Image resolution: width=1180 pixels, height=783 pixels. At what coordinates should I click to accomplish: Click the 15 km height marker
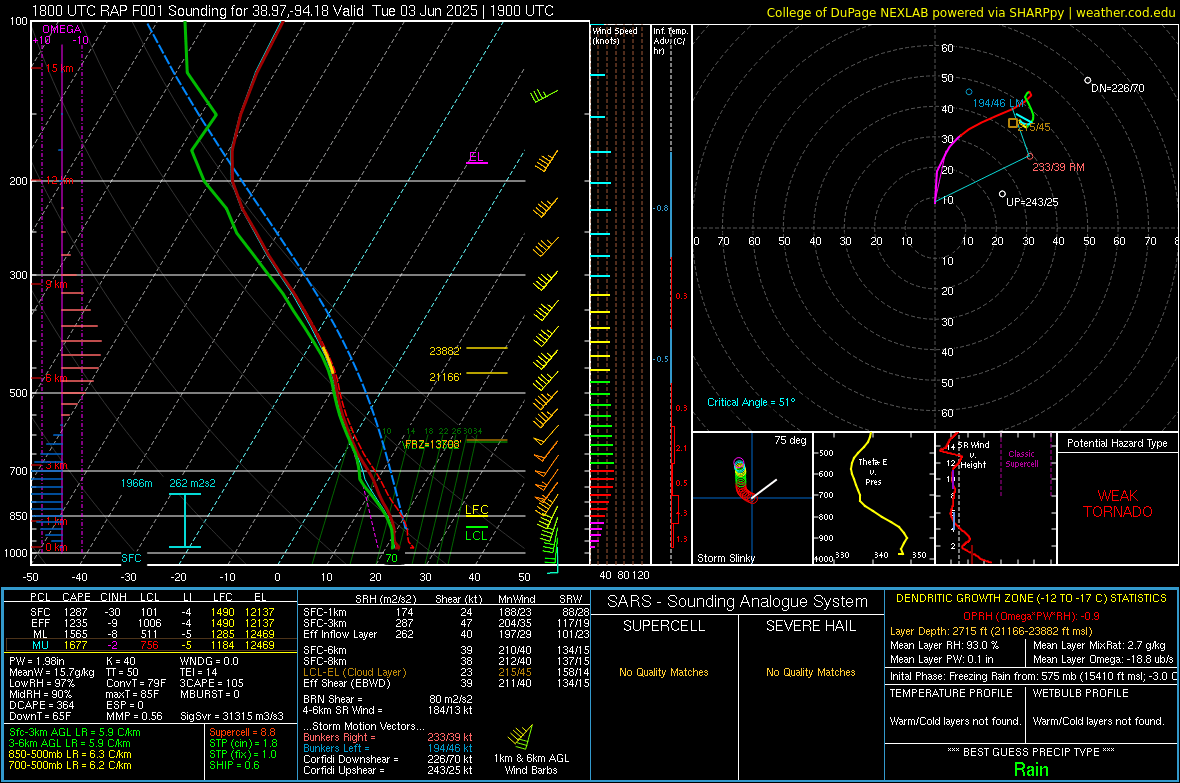coord(59,68)
